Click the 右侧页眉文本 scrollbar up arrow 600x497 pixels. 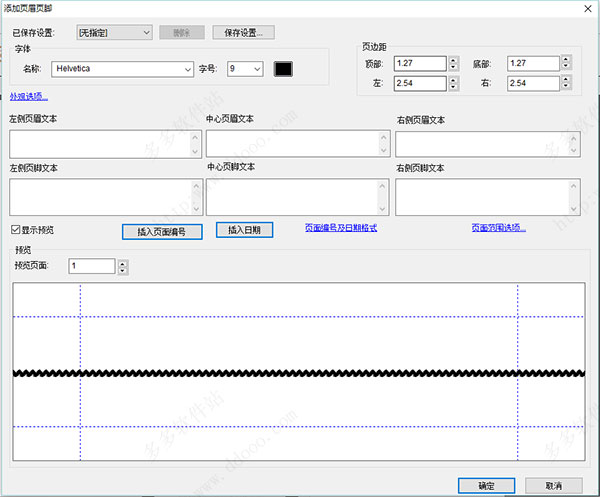573,139
